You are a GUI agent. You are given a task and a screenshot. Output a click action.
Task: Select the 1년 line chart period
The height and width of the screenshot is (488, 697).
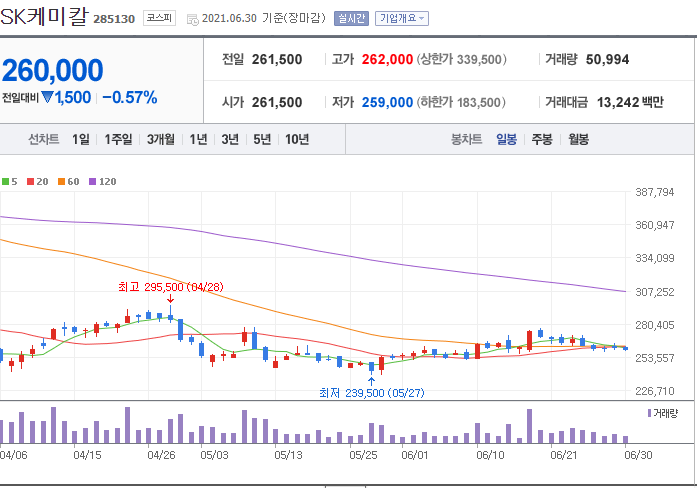[198, 140]
